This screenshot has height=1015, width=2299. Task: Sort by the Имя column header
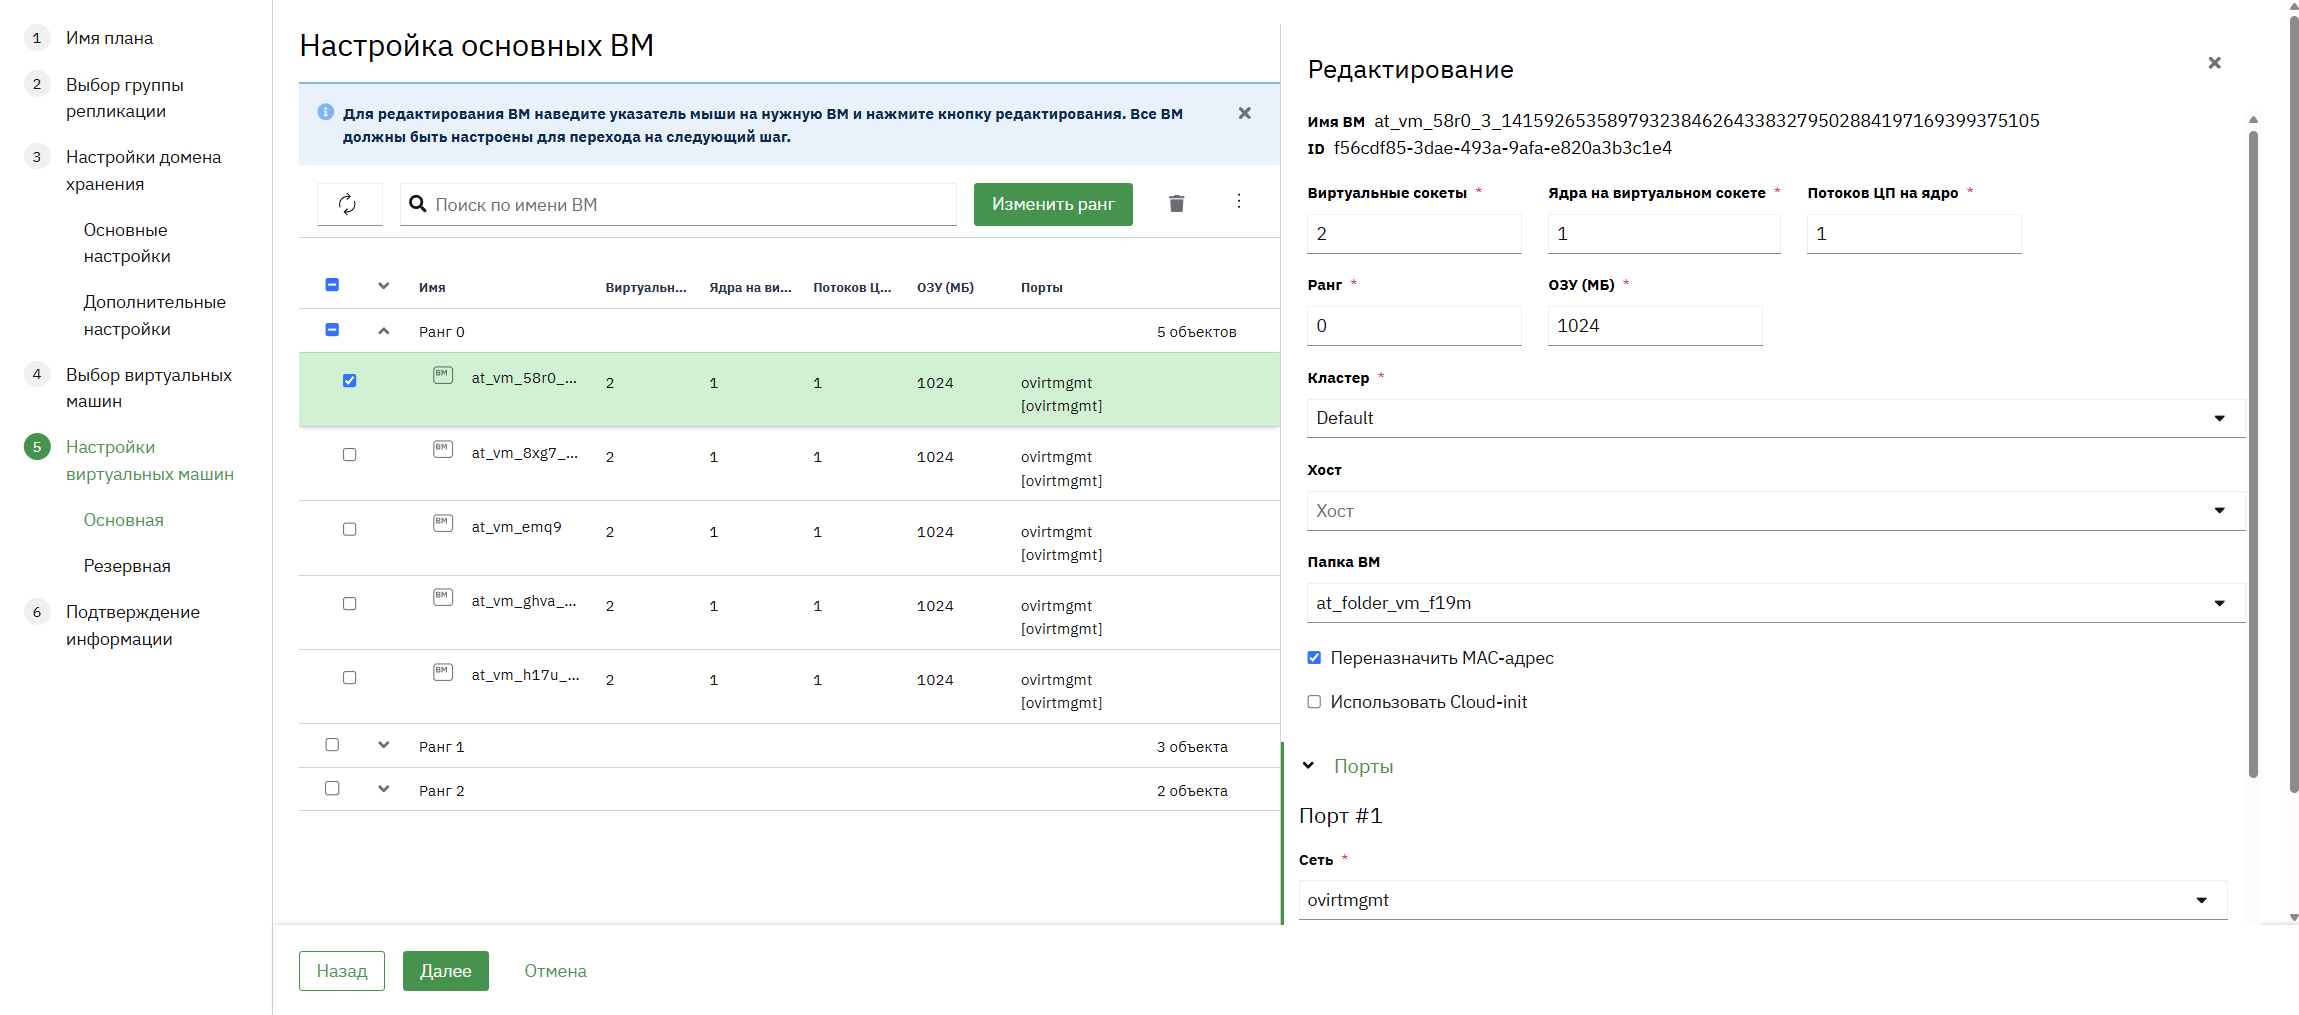click(432, 287)
